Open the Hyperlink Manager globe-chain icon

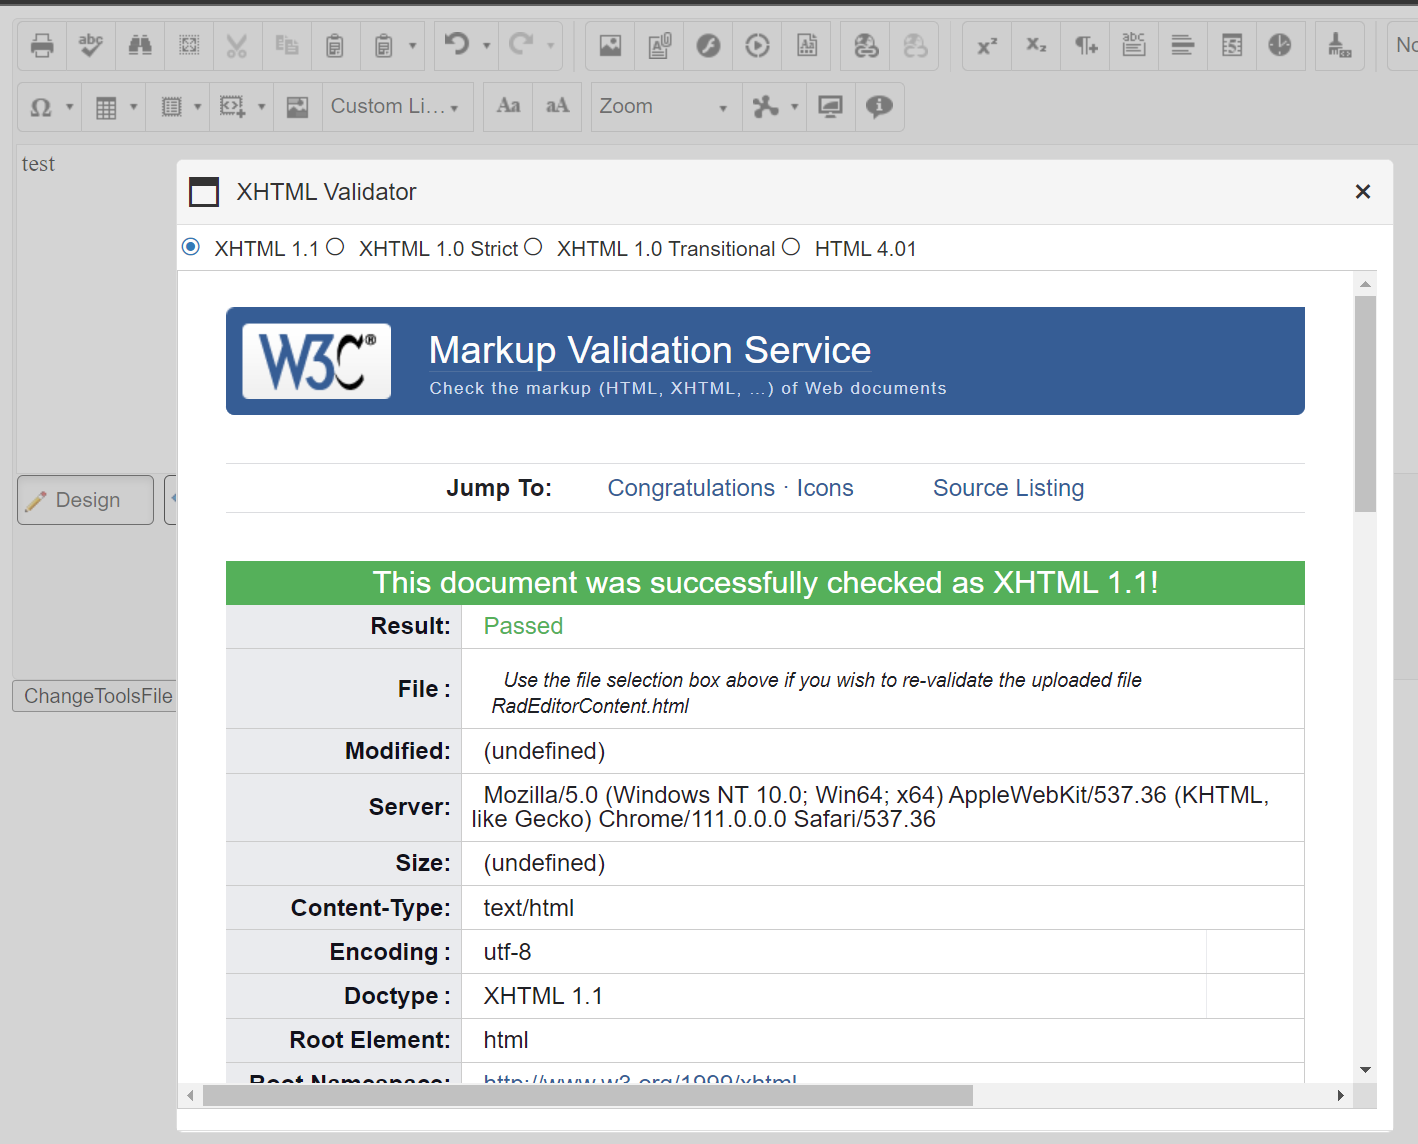pyautogui.click(x=866, y=45)
